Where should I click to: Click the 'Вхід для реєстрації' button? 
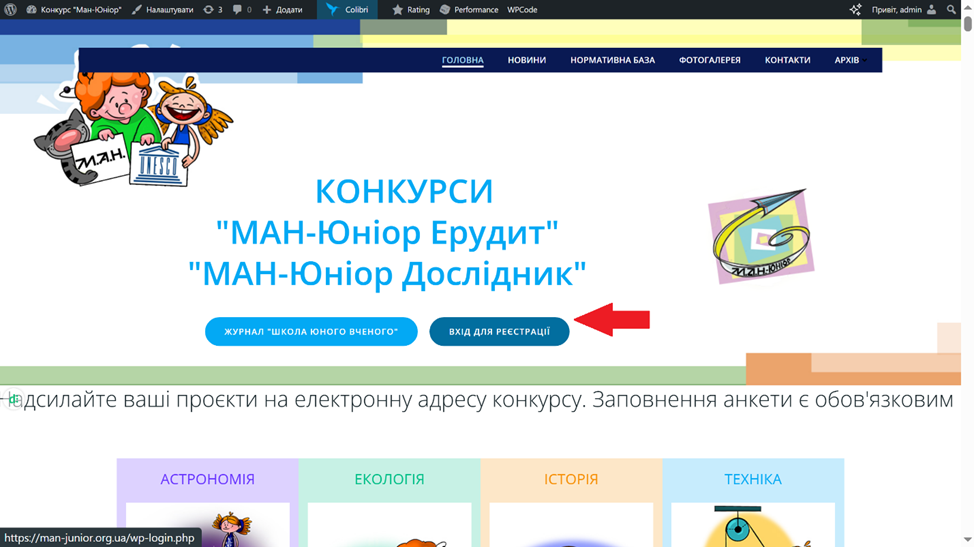click(499, 332)
